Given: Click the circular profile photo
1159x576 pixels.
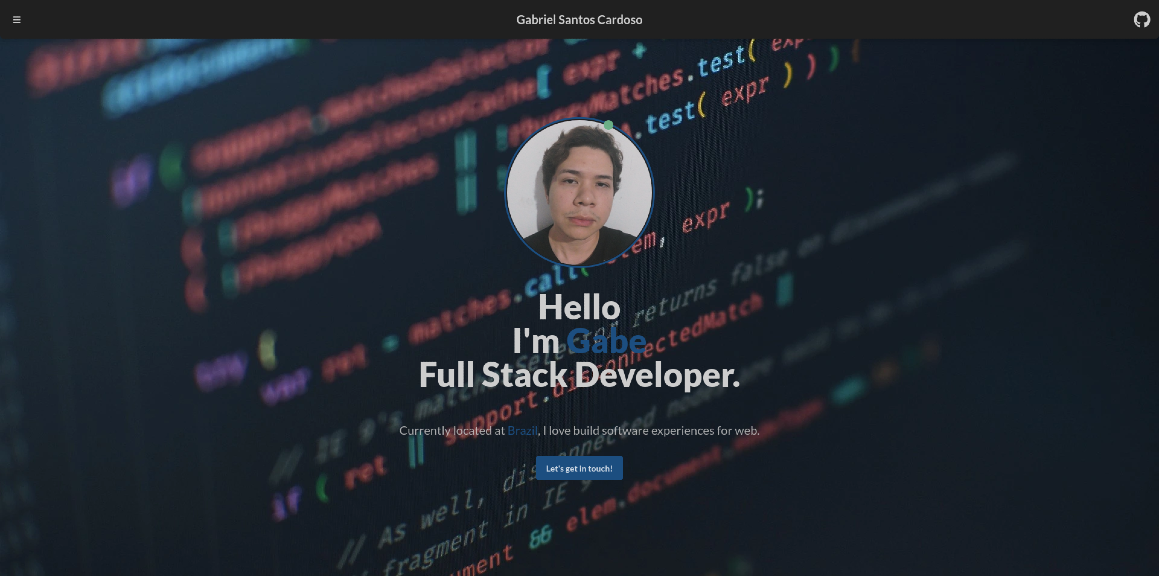Looking at the screenshot, I should [579, 192].
